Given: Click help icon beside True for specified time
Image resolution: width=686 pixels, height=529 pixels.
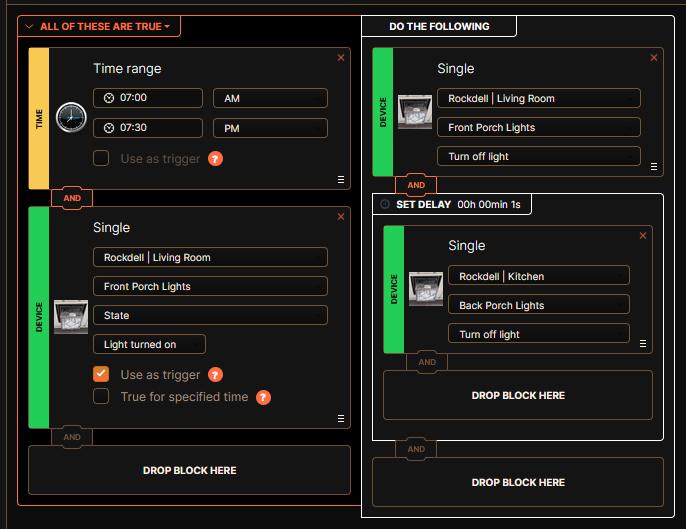Looking at the screenshot, I should [263, 397].
